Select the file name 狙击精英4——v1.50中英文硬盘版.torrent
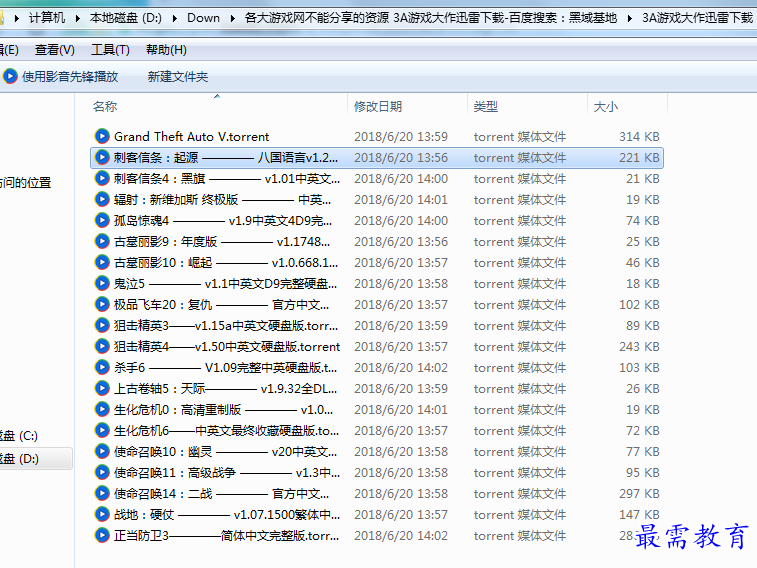 point(227,346)
